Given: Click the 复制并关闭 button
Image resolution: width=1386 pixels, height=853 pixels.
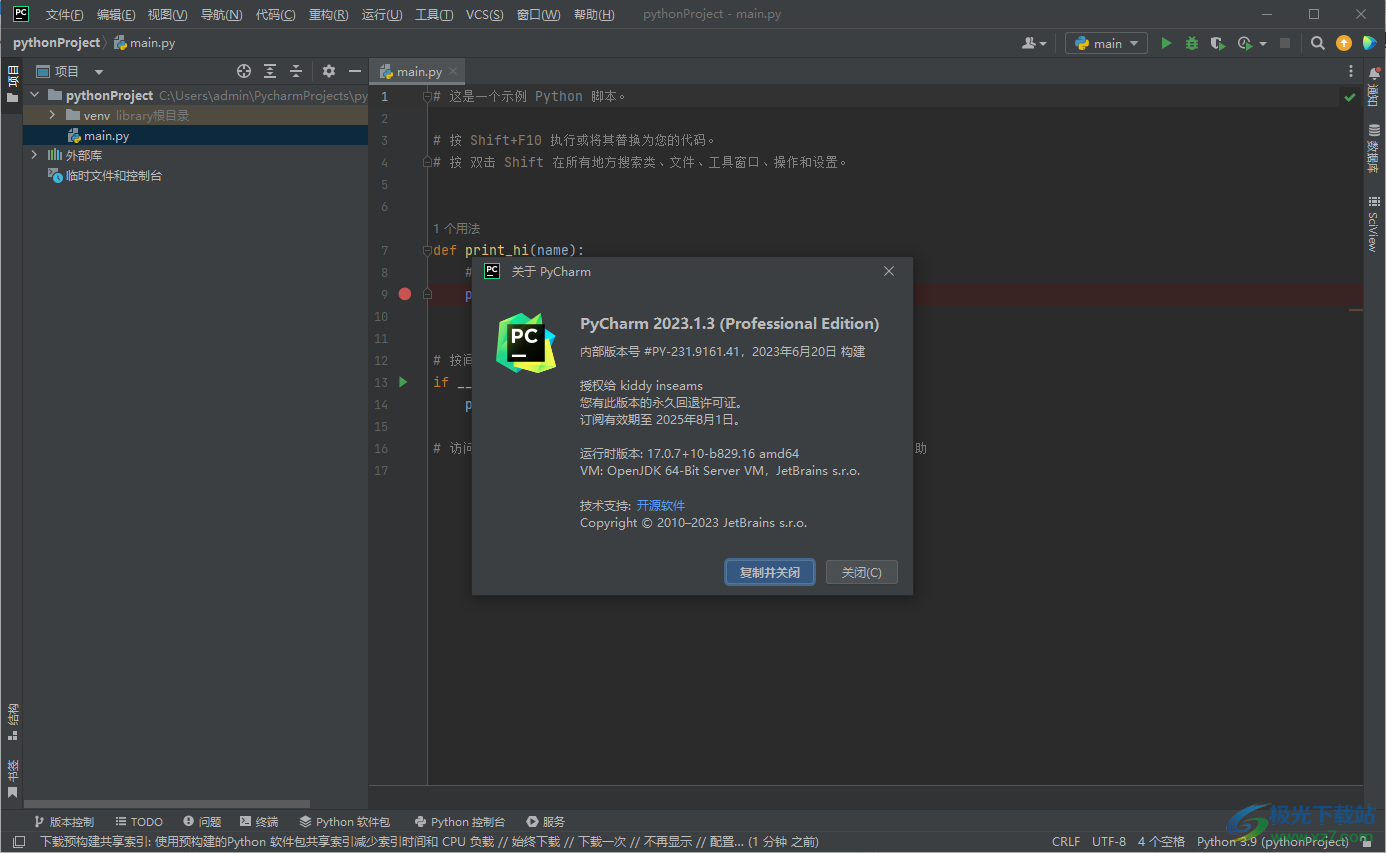Looking at the screenshot, I should pos(770,572).
